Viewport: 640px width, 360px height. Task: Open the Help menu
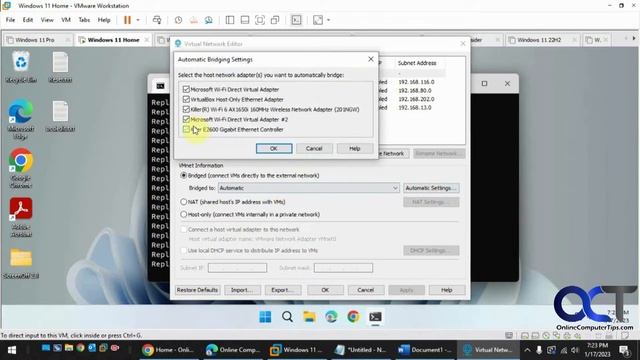104,20
